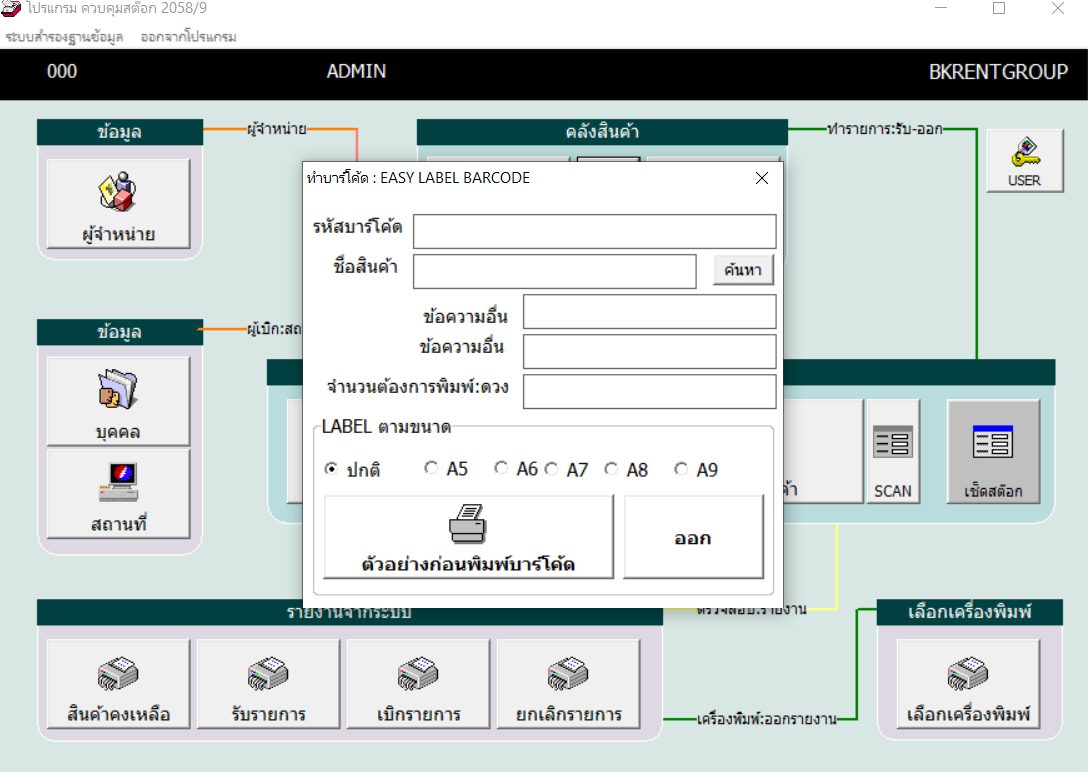The image size is (1088, 772).
Task: Click the ออก exit button in dialog
Action: coord(693,536)
